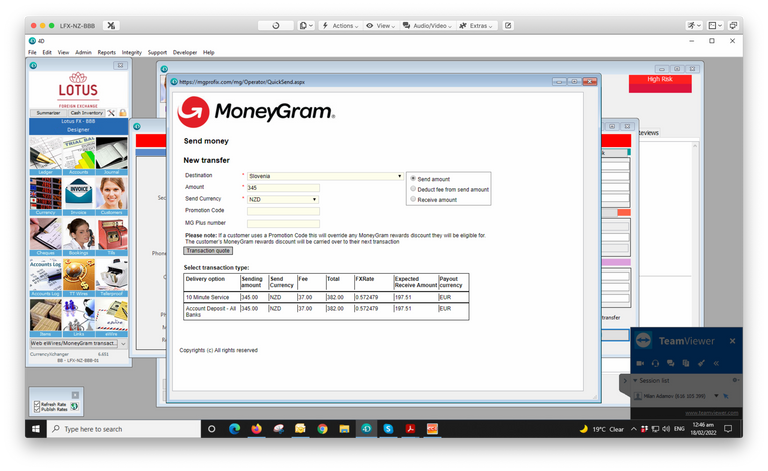The height and width of the screenshot is (471, 768).
Task: Open the Developer menu in 4D
Action: [185, 52]
